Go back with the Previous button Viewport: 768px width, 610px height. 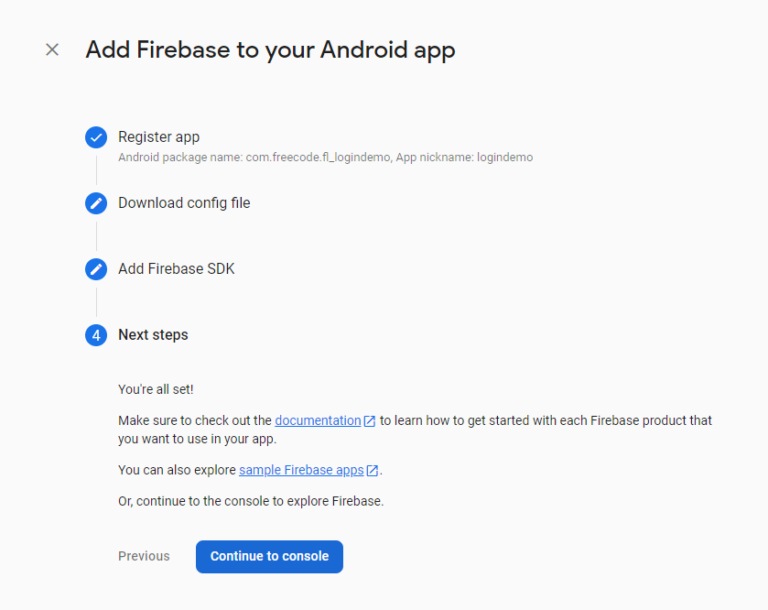coord(144,556)
